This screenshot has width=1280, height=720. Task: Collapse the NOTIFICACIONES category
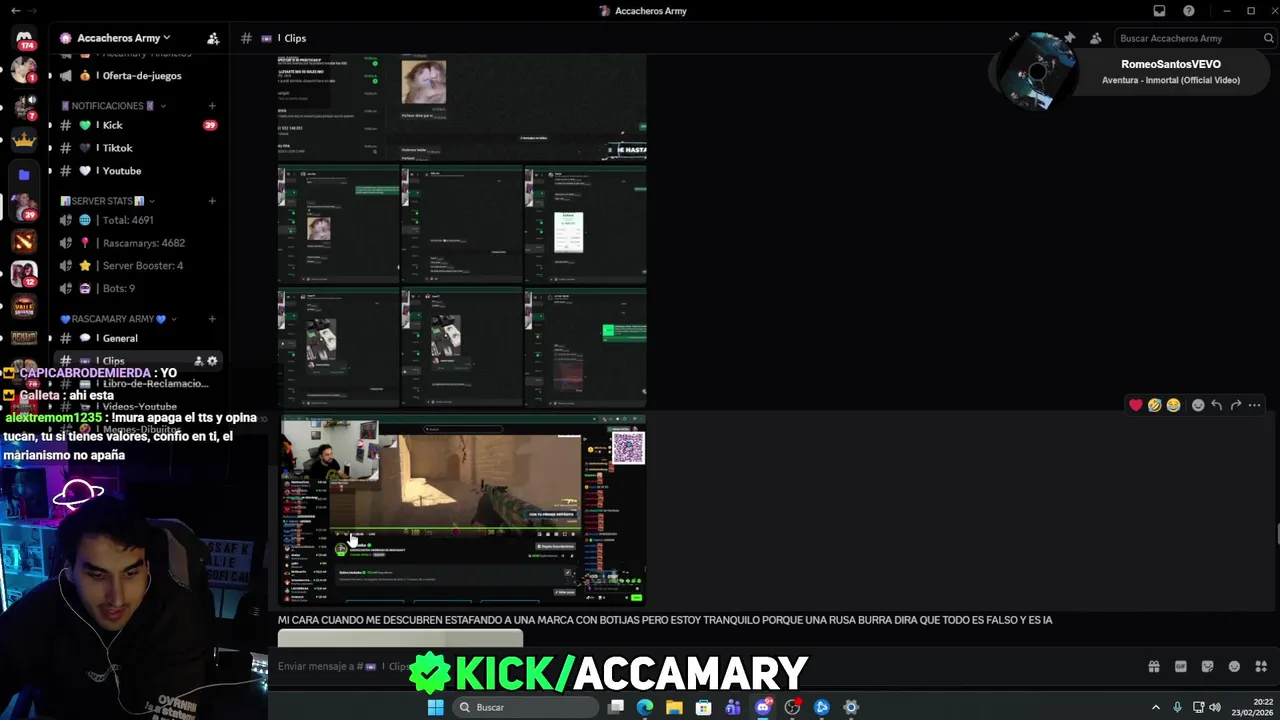[x=113, y=106]
